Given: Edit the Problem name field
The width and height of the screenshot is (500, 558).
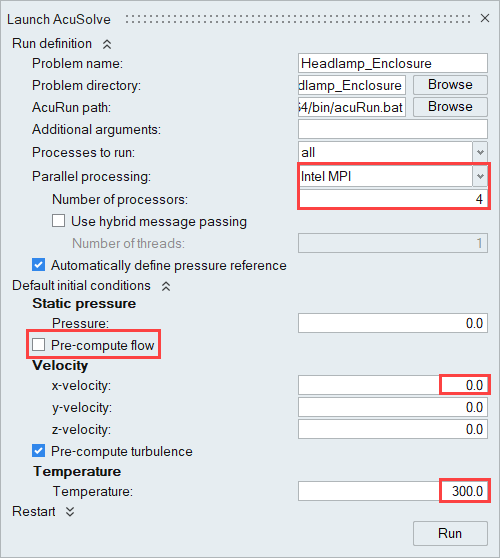Looking at the screenshot, I should point(393,63).
